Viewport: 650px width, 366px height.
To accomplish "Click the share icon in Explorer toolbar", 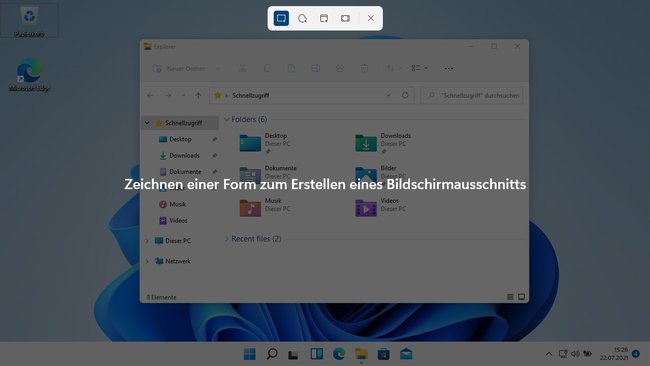I will tap(340, 68).
